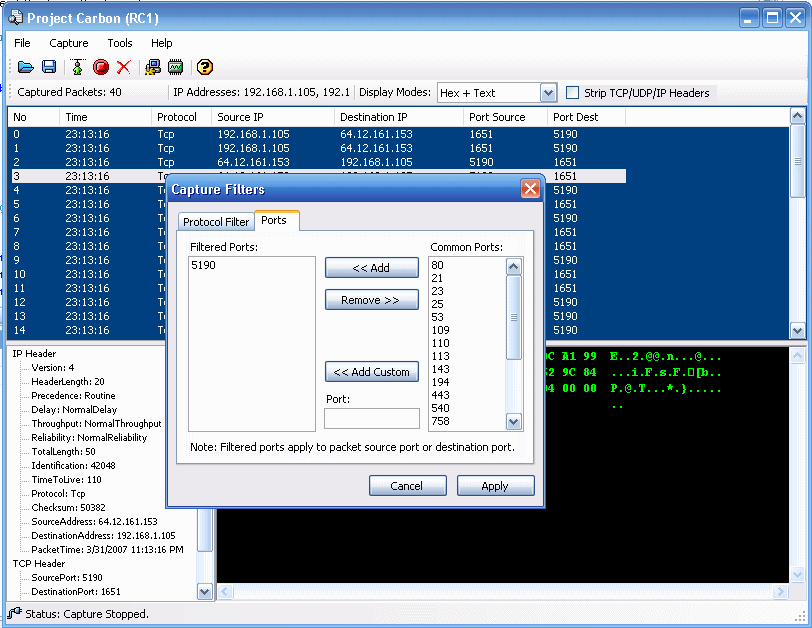Open the Display Modes dropdown
Screen dimensions: 812x628
point(547,93)
